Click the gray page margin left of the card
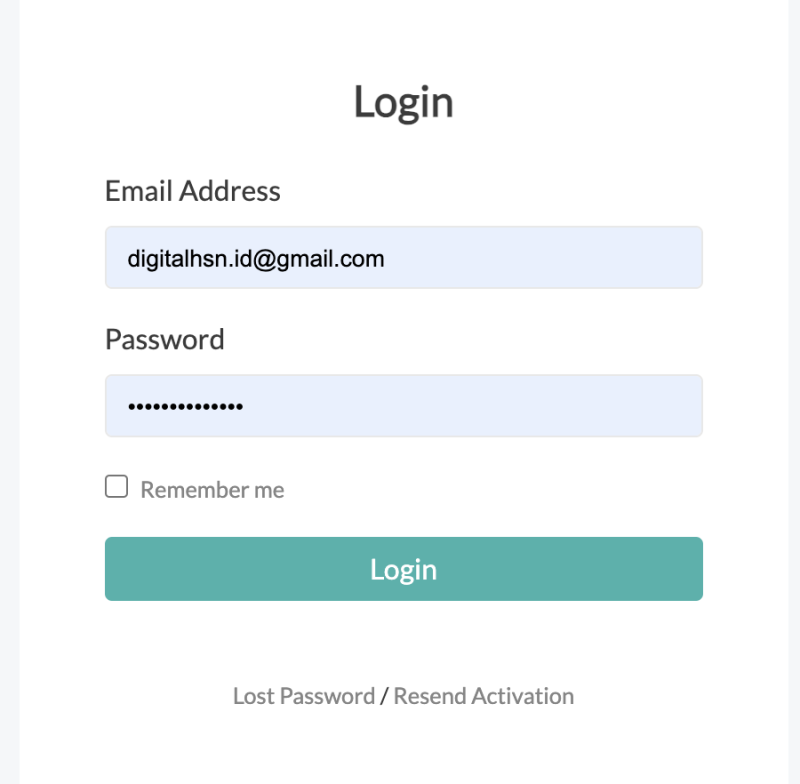 tap(9, 400)
